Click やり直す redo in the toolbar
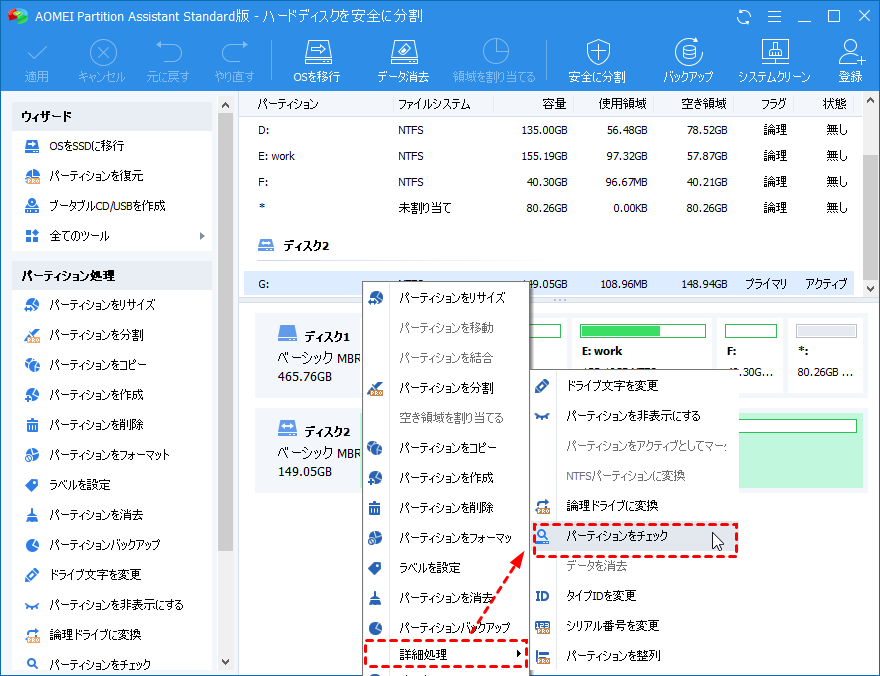 coord(235,61)
